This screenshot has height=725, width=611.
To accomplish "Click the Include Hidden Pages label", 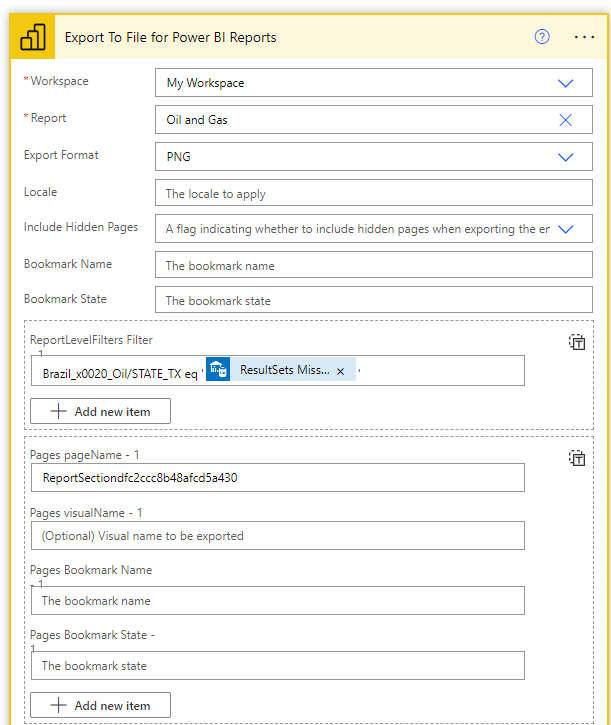I will point(81,227).
